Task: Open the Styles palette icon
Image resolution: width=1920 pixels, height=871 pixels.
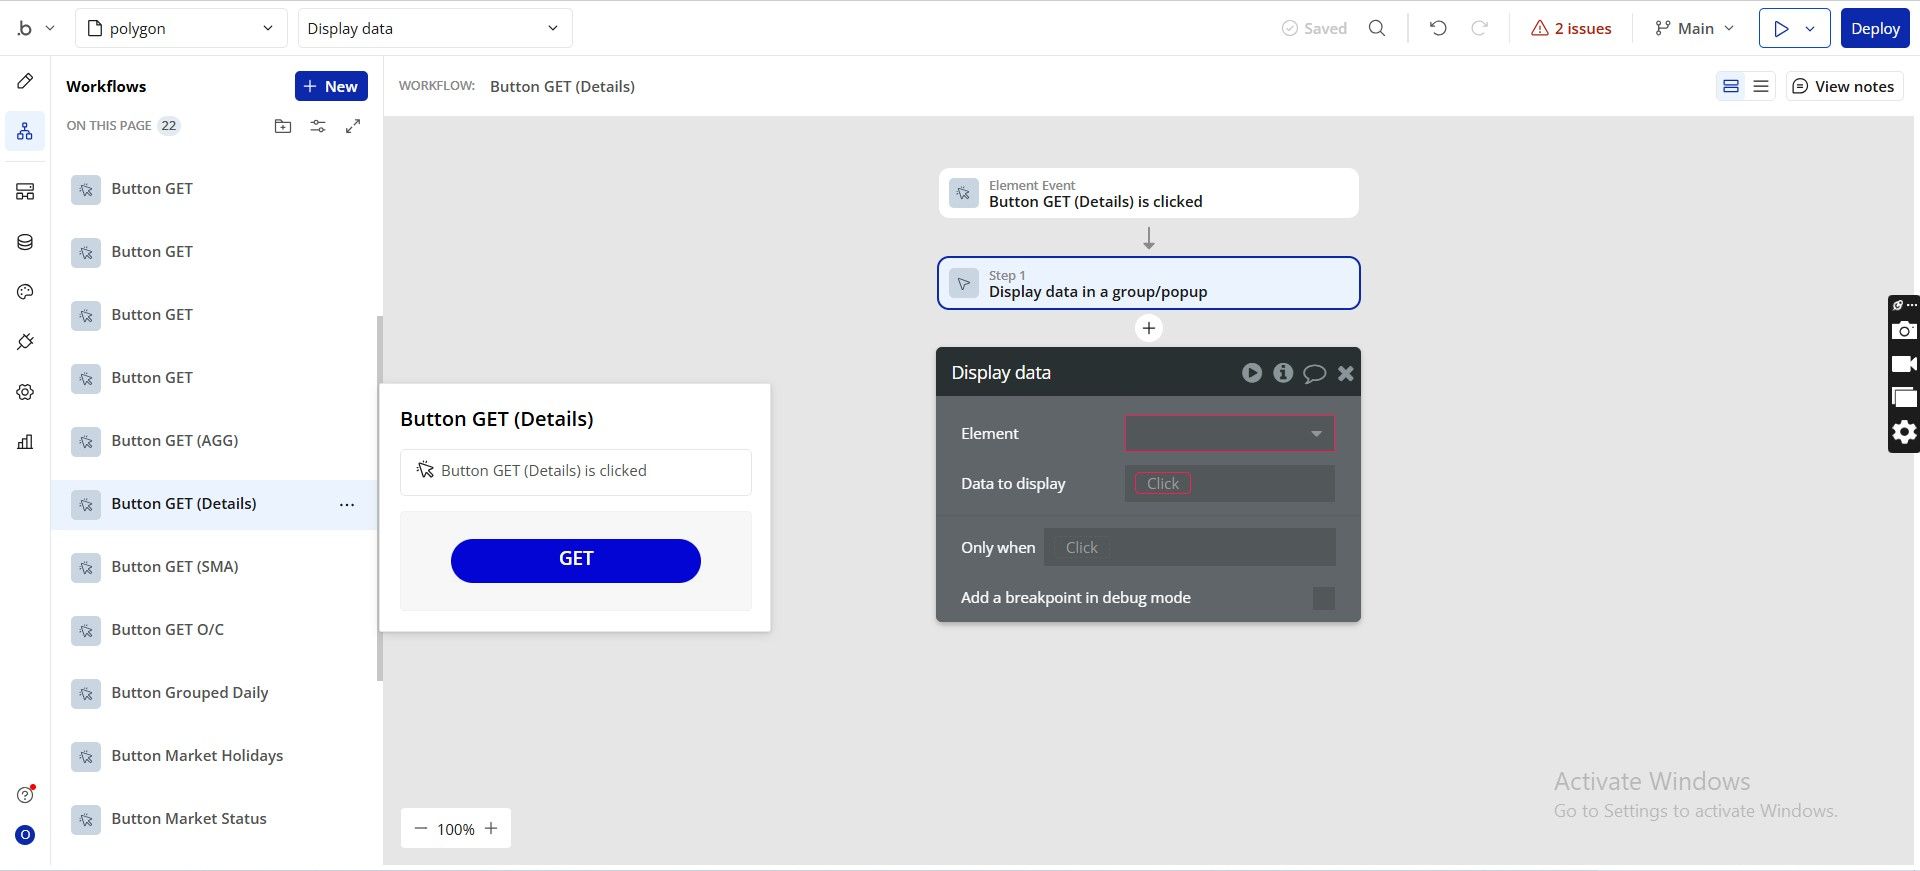Action: click(25, 292)
